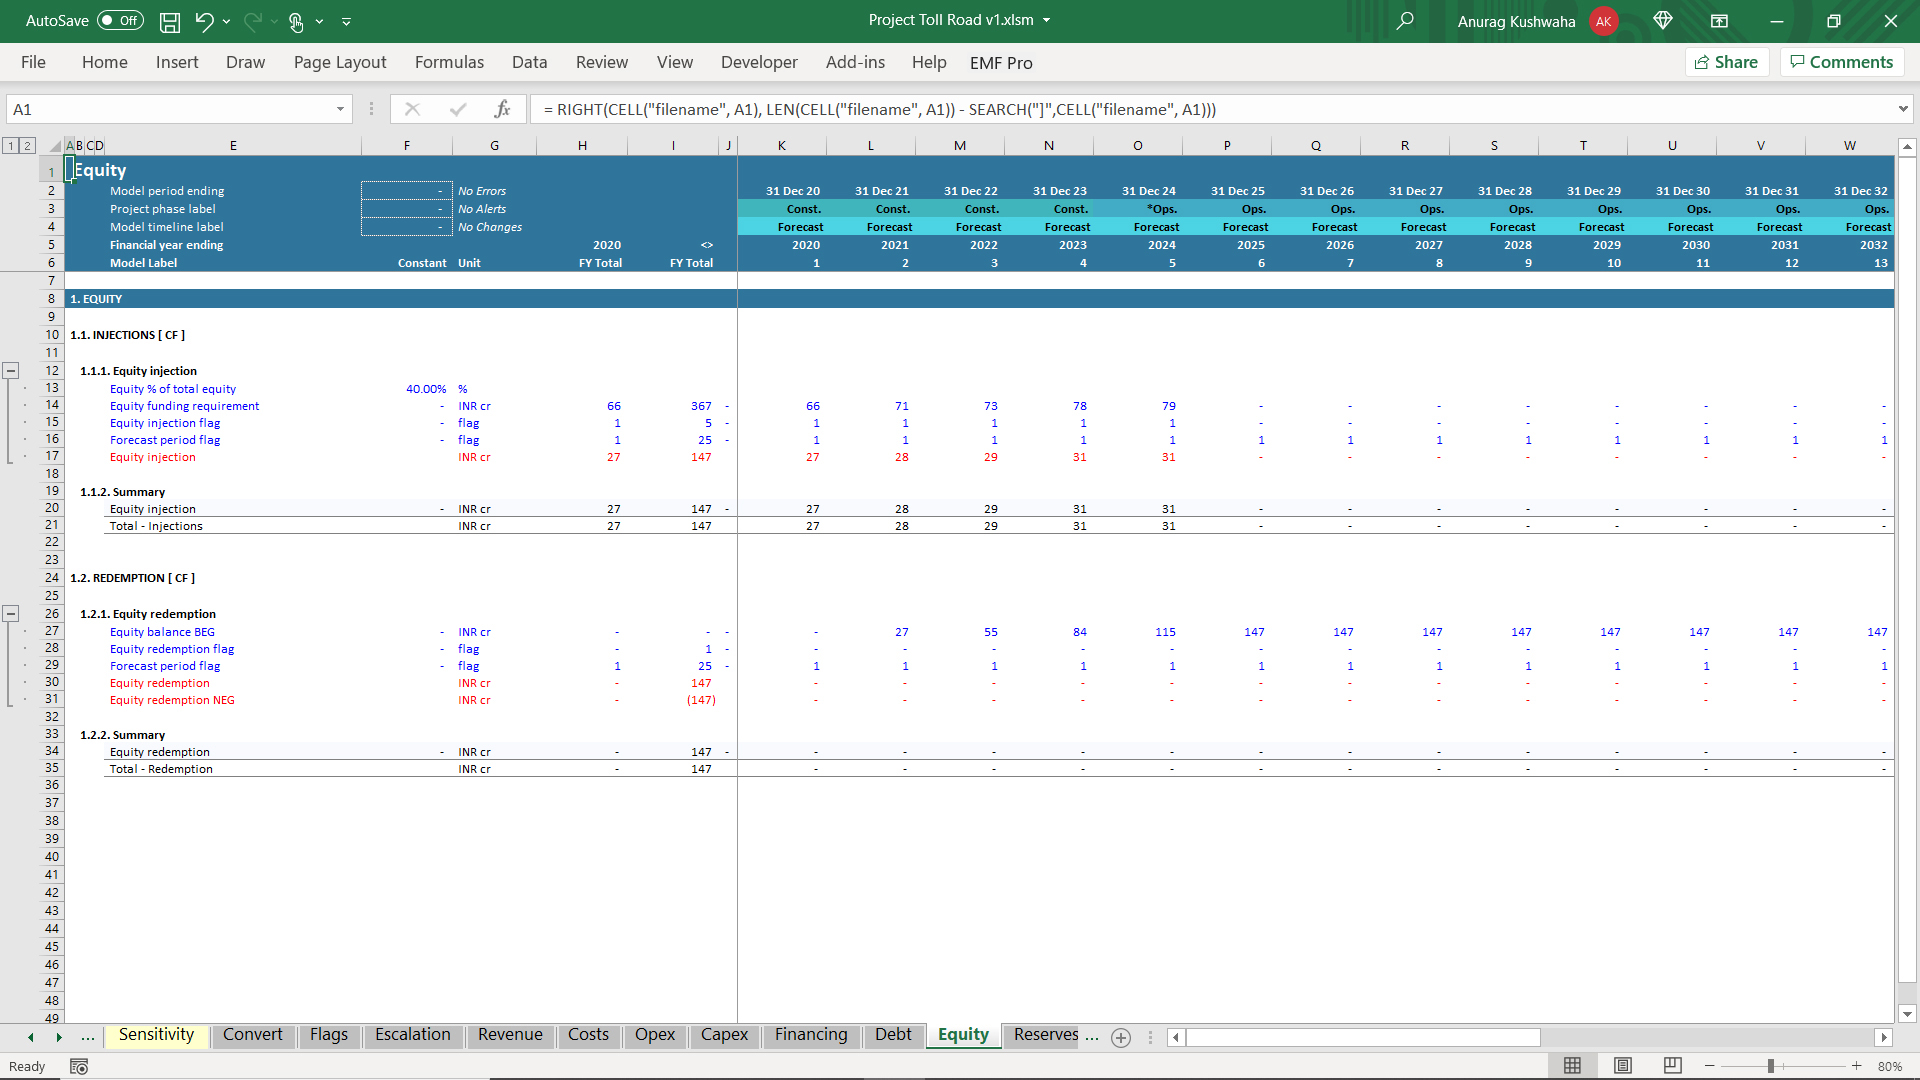Open Customize Quick Access Toolbar dropdown
Screen dimensions: 1920x1080
tap(346, 21)
